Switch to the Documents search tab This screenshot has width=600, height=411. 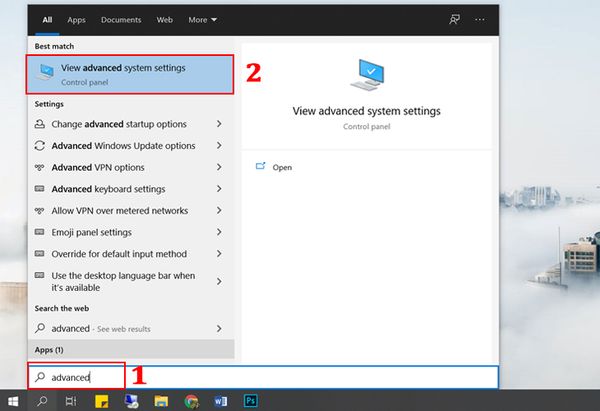(x=121, y=19)
